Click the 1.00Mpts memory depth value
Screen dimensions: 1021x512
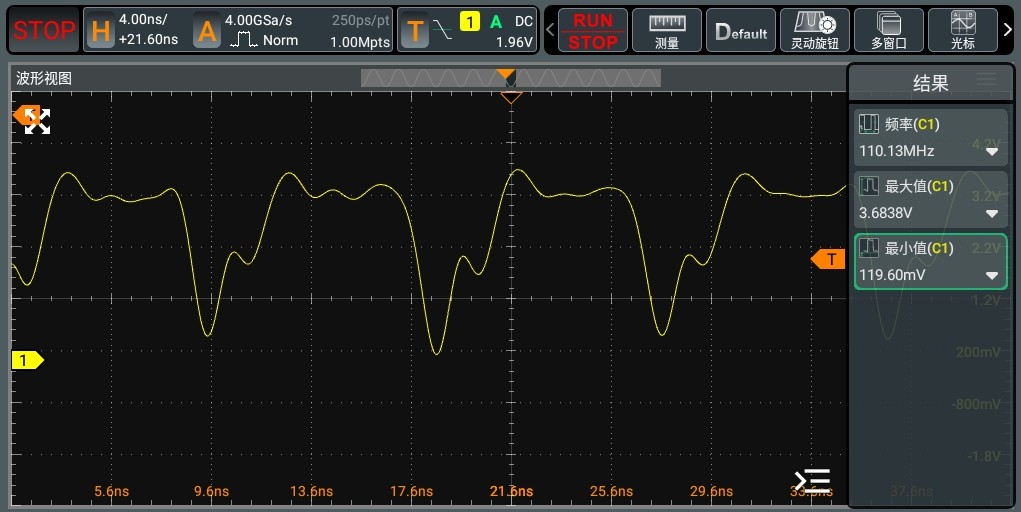click(x=360, y=42)
